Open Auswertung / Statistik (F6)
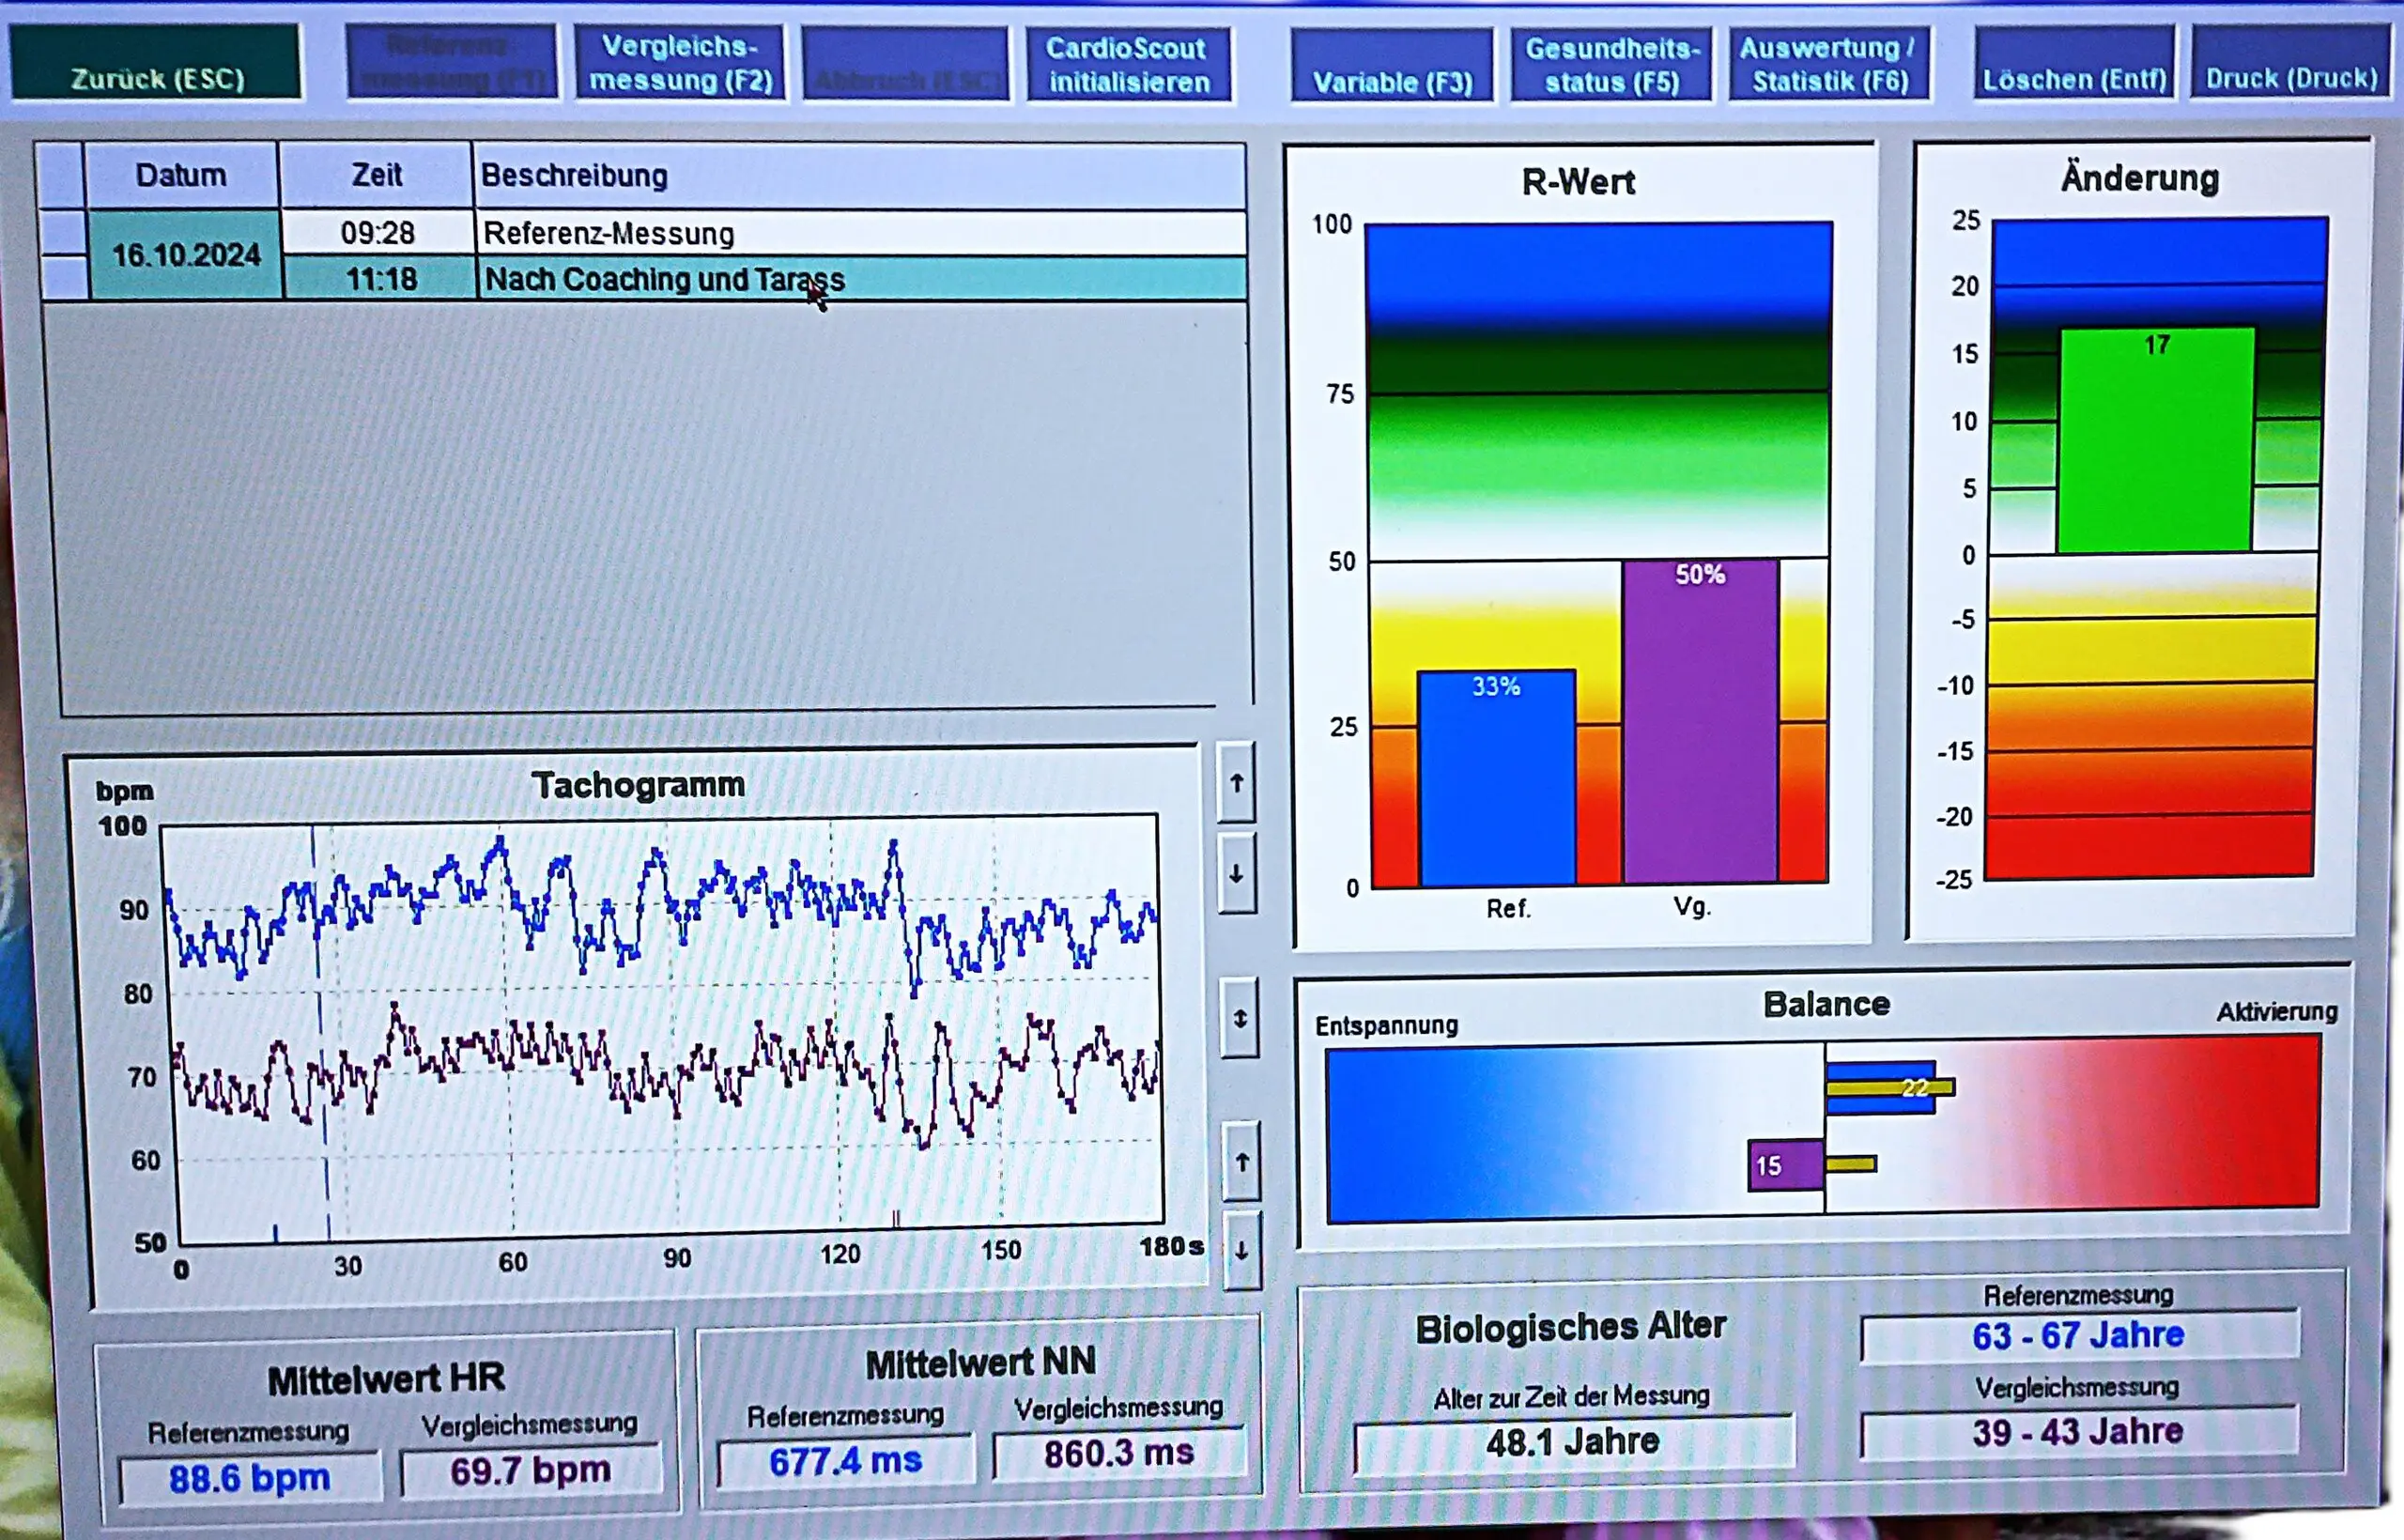 1828,65
